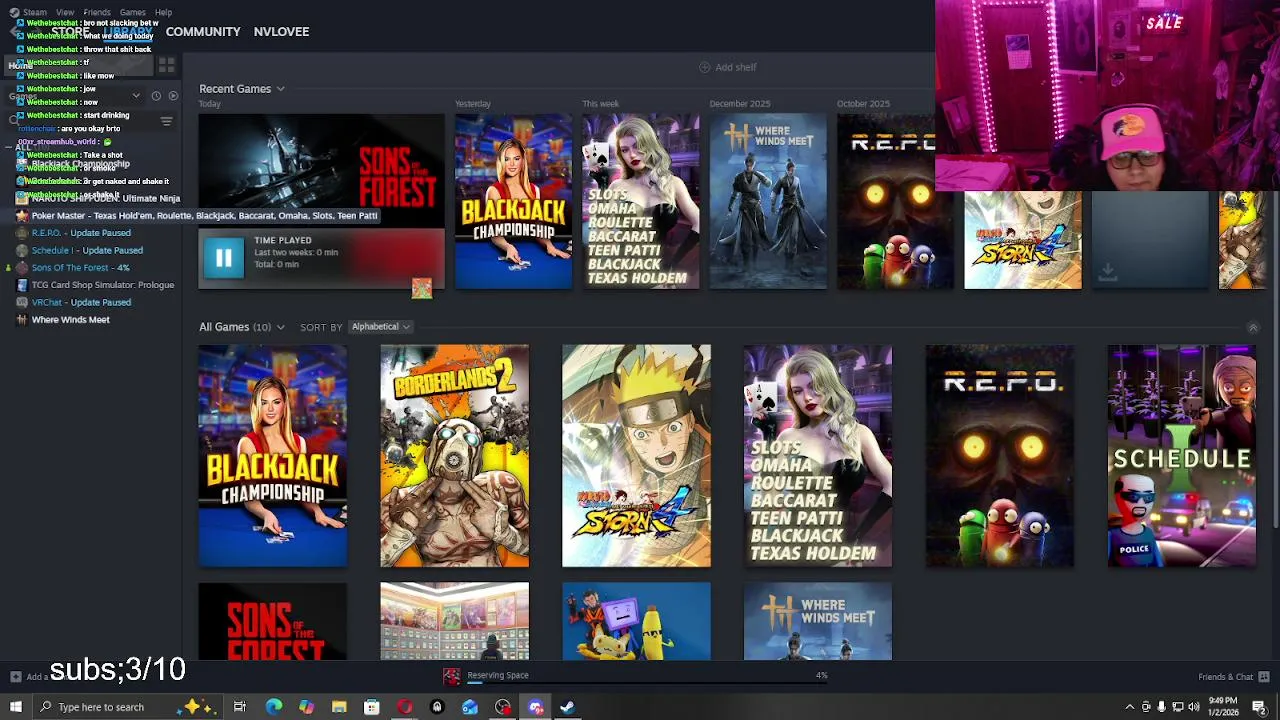Click the Sons Of The Forest sidebar icon
Viewport: 1280px width, 720px height.
click(x=22, y=268)
